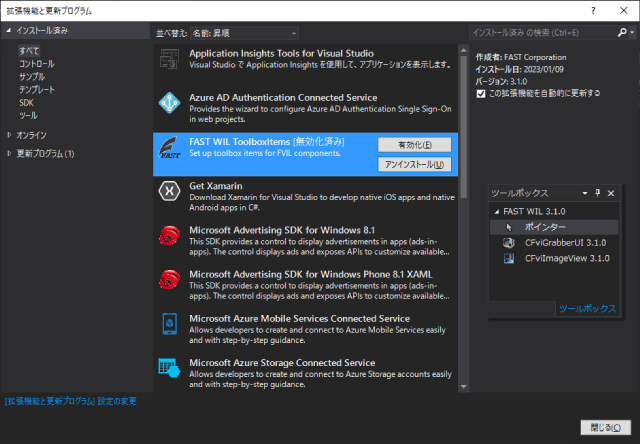640x444 pixels.
Task: Close the dialog with the title bar X
Action: pos(624,11)
